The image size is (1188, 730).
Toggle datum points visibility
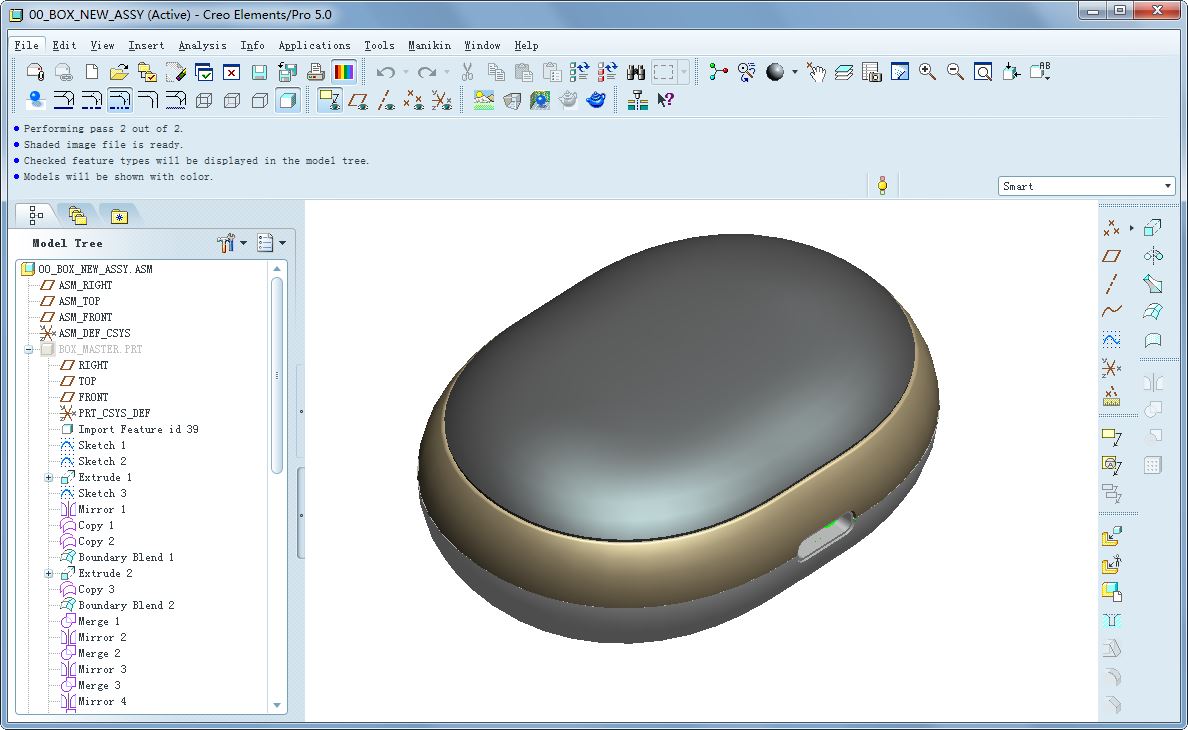pos(414,100)
